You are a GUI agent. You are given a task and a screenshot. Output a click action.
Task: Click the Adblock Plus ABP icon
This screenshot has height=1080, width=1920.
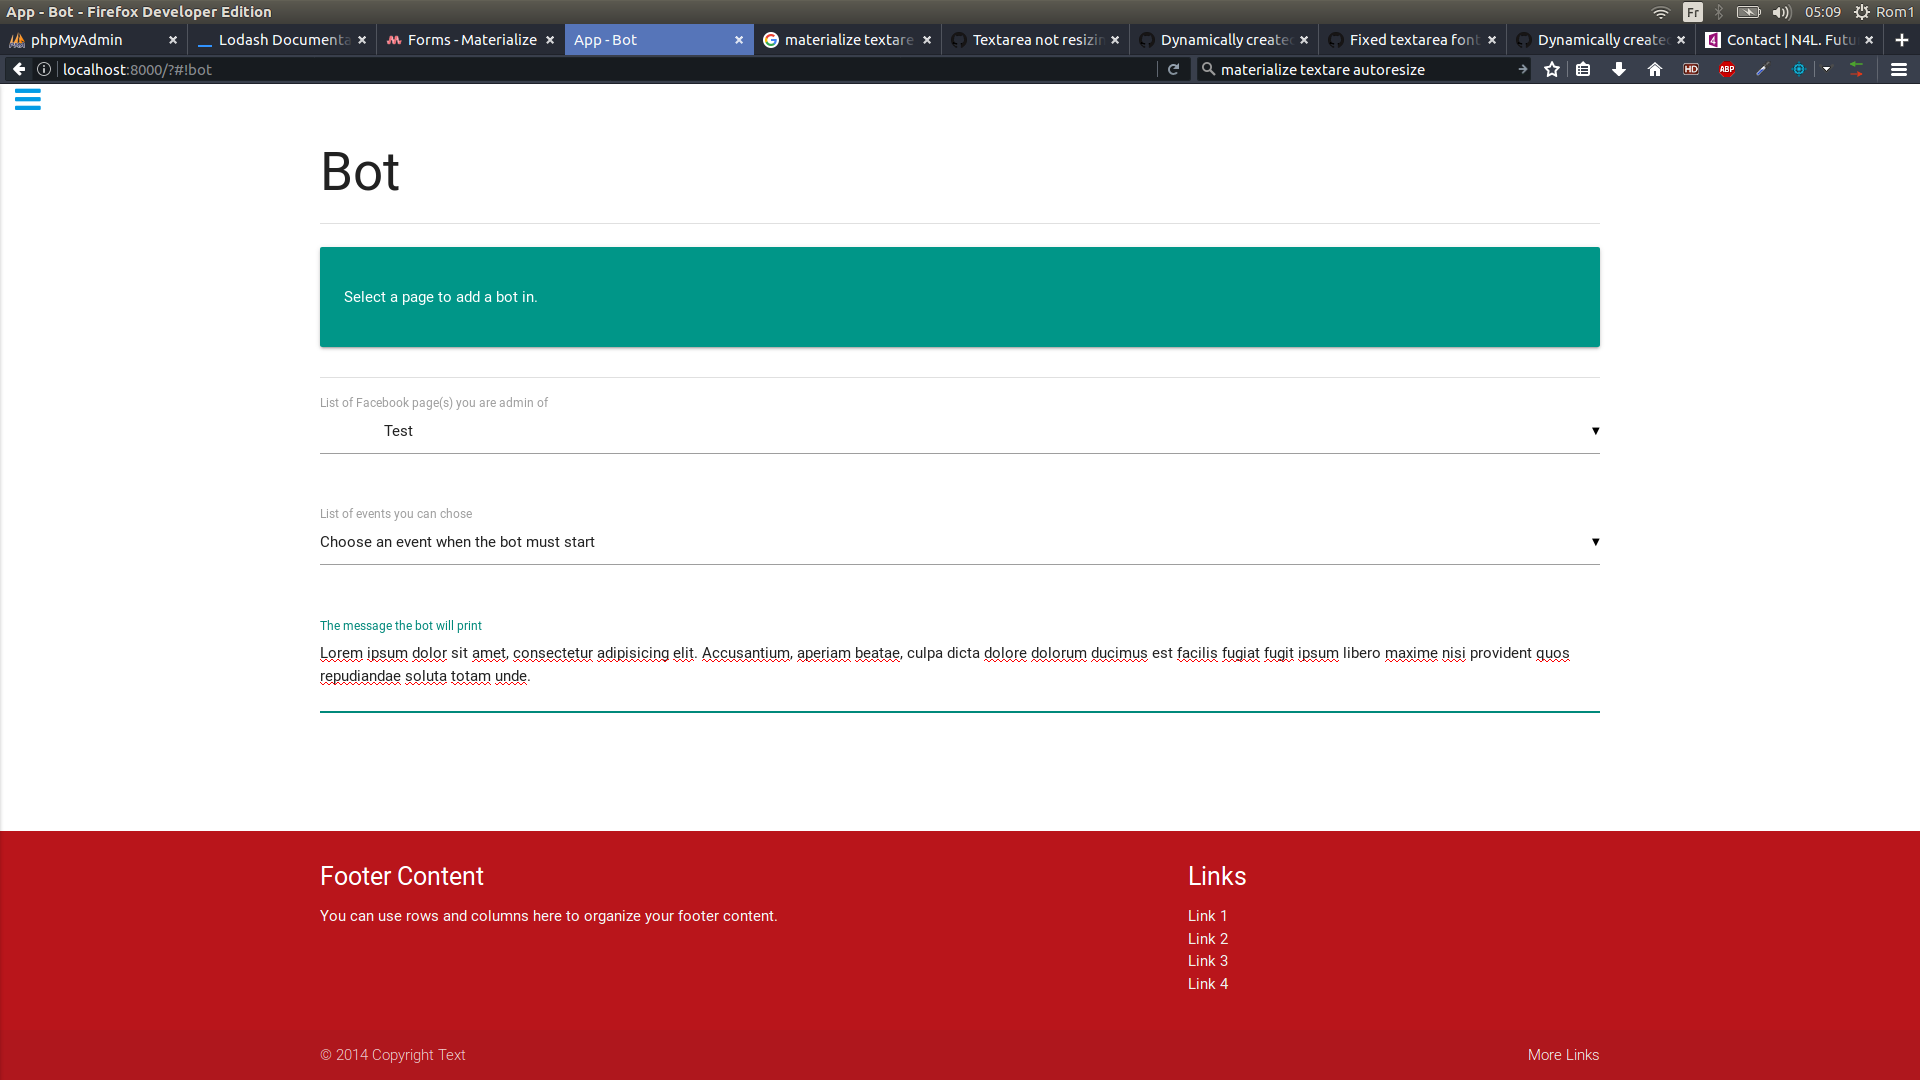click(1727, 69)
